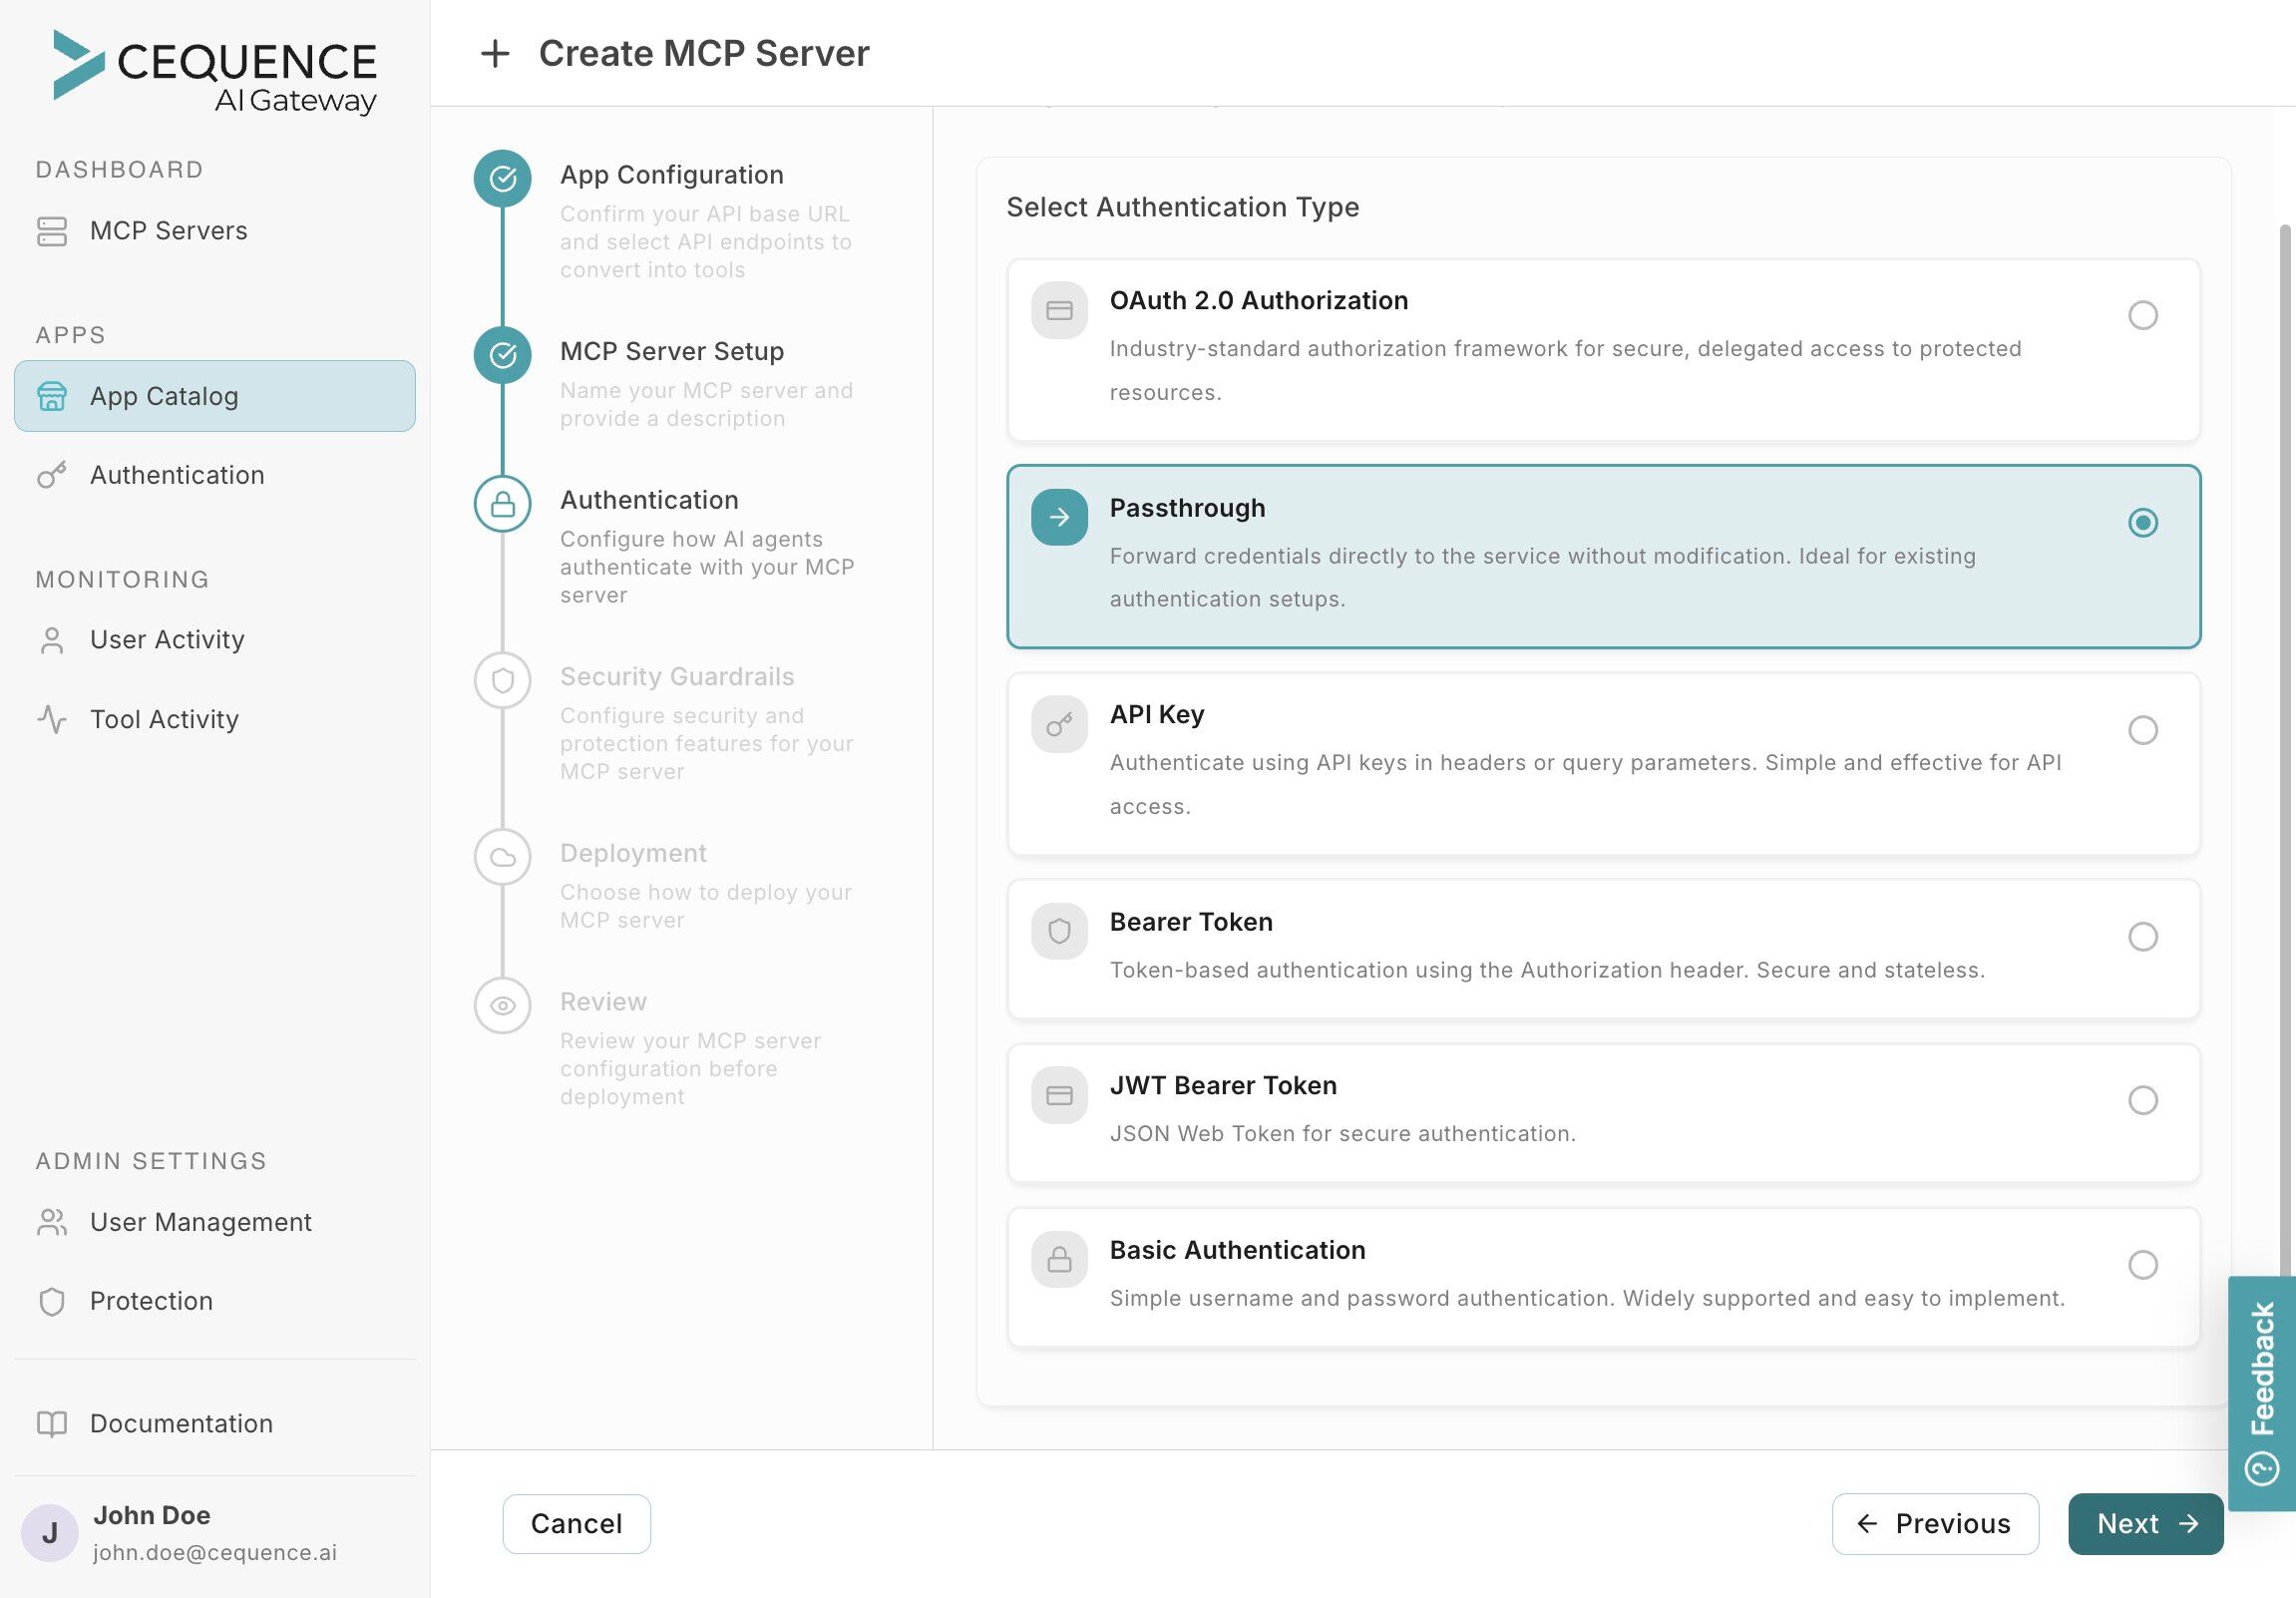
Task: Click the Cequence AI Gateway logo
Action: [x=215, y=71]
